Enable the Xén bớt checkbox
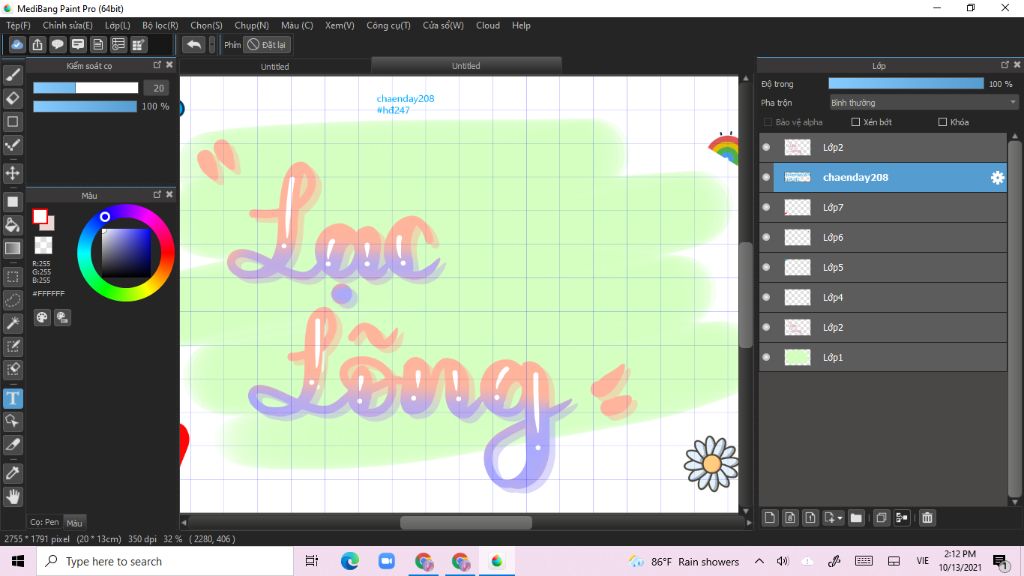This screenshot has height=576, width=1024. [856, 122]
